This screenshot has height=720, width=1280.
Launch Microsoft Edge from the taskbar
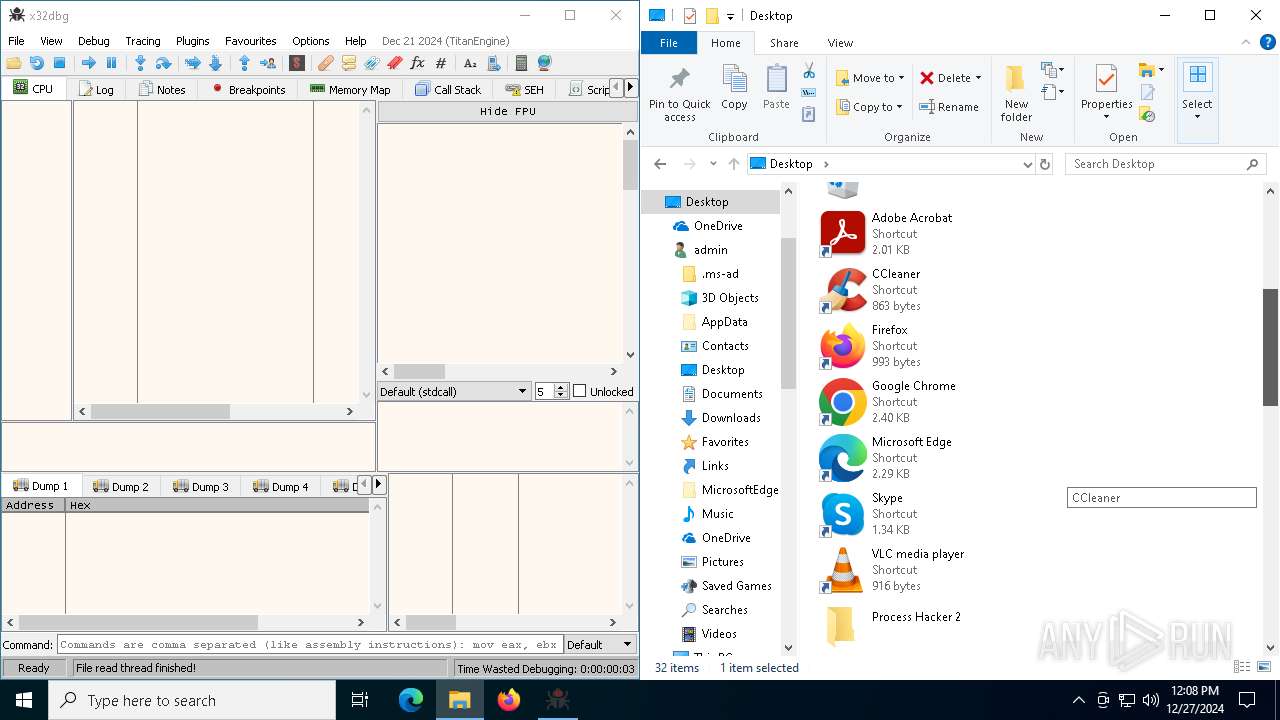click(x=411, y=700)
